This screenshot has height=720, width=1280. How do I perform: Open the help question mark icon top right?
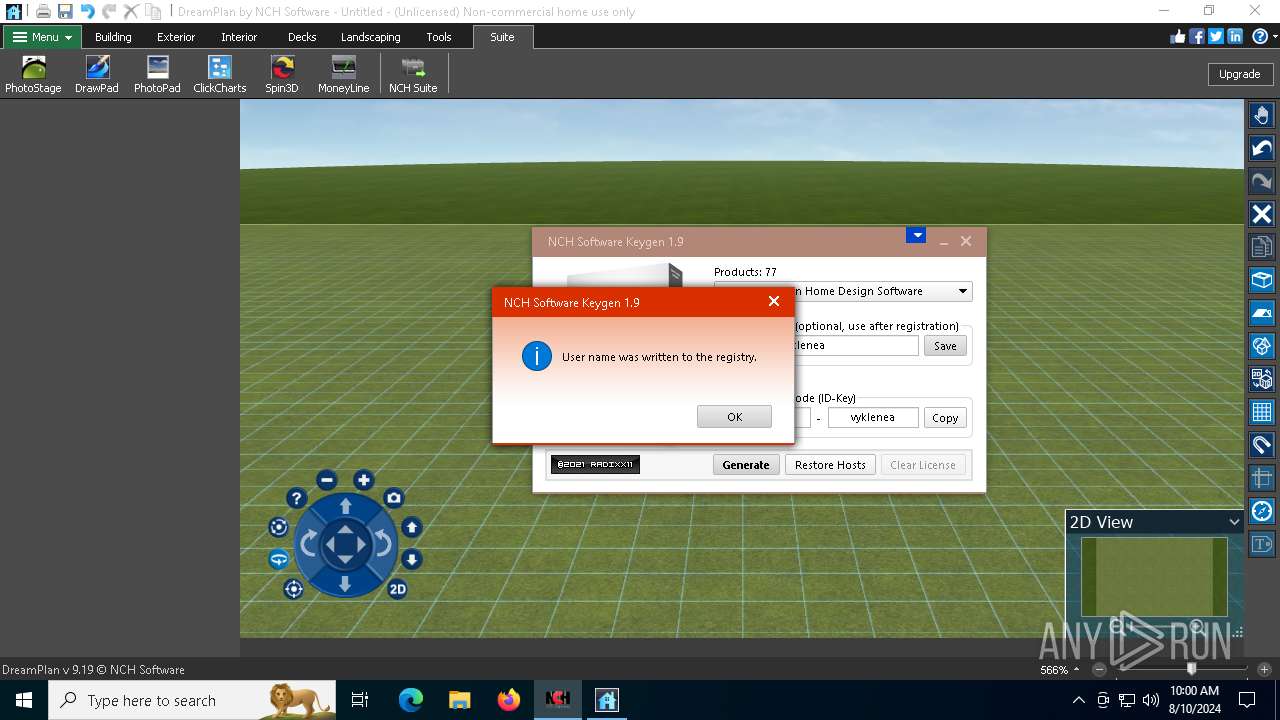[x=1260, y=36]
